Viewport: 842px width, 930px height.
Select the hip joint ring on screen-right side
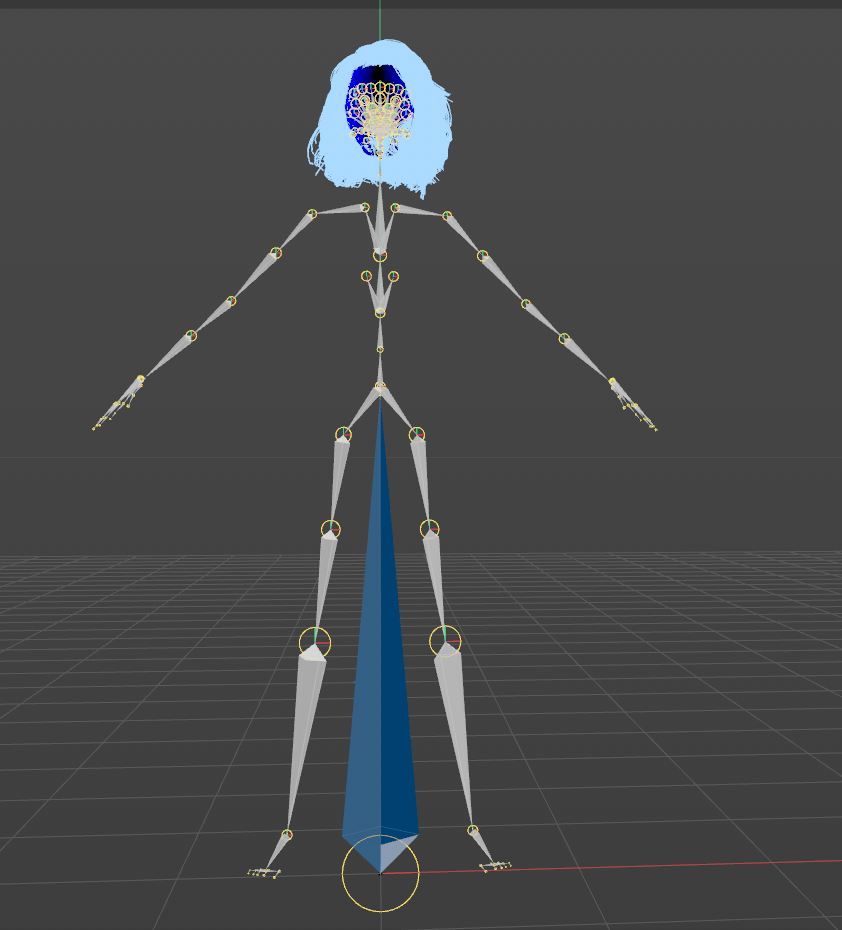(417, 434)
